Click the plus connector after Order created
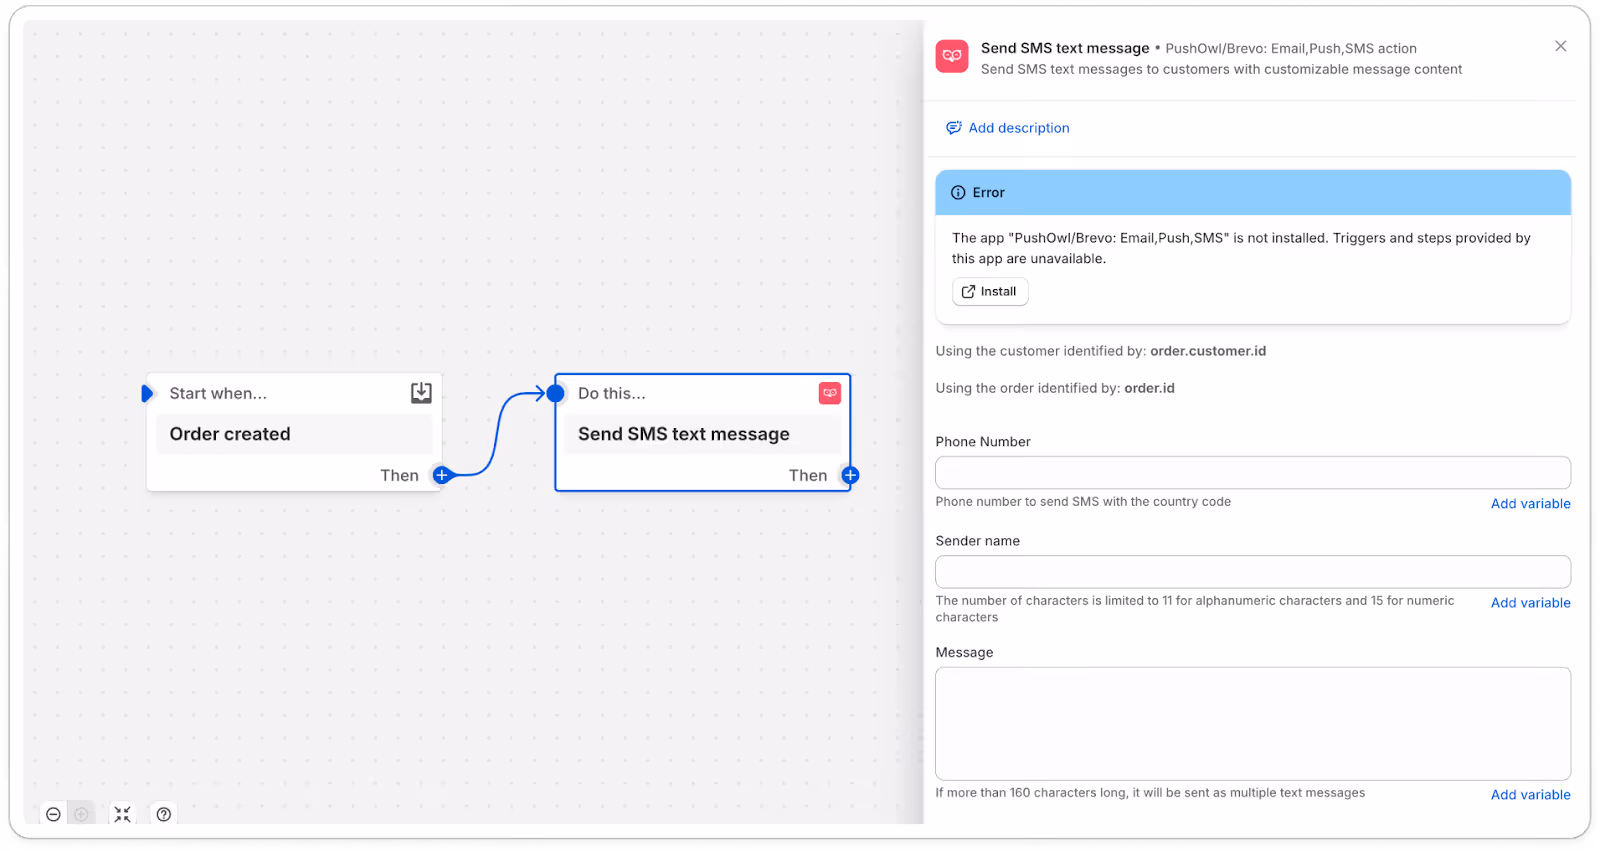This screenshot has width=1600, height=851. tap(441, 475)
